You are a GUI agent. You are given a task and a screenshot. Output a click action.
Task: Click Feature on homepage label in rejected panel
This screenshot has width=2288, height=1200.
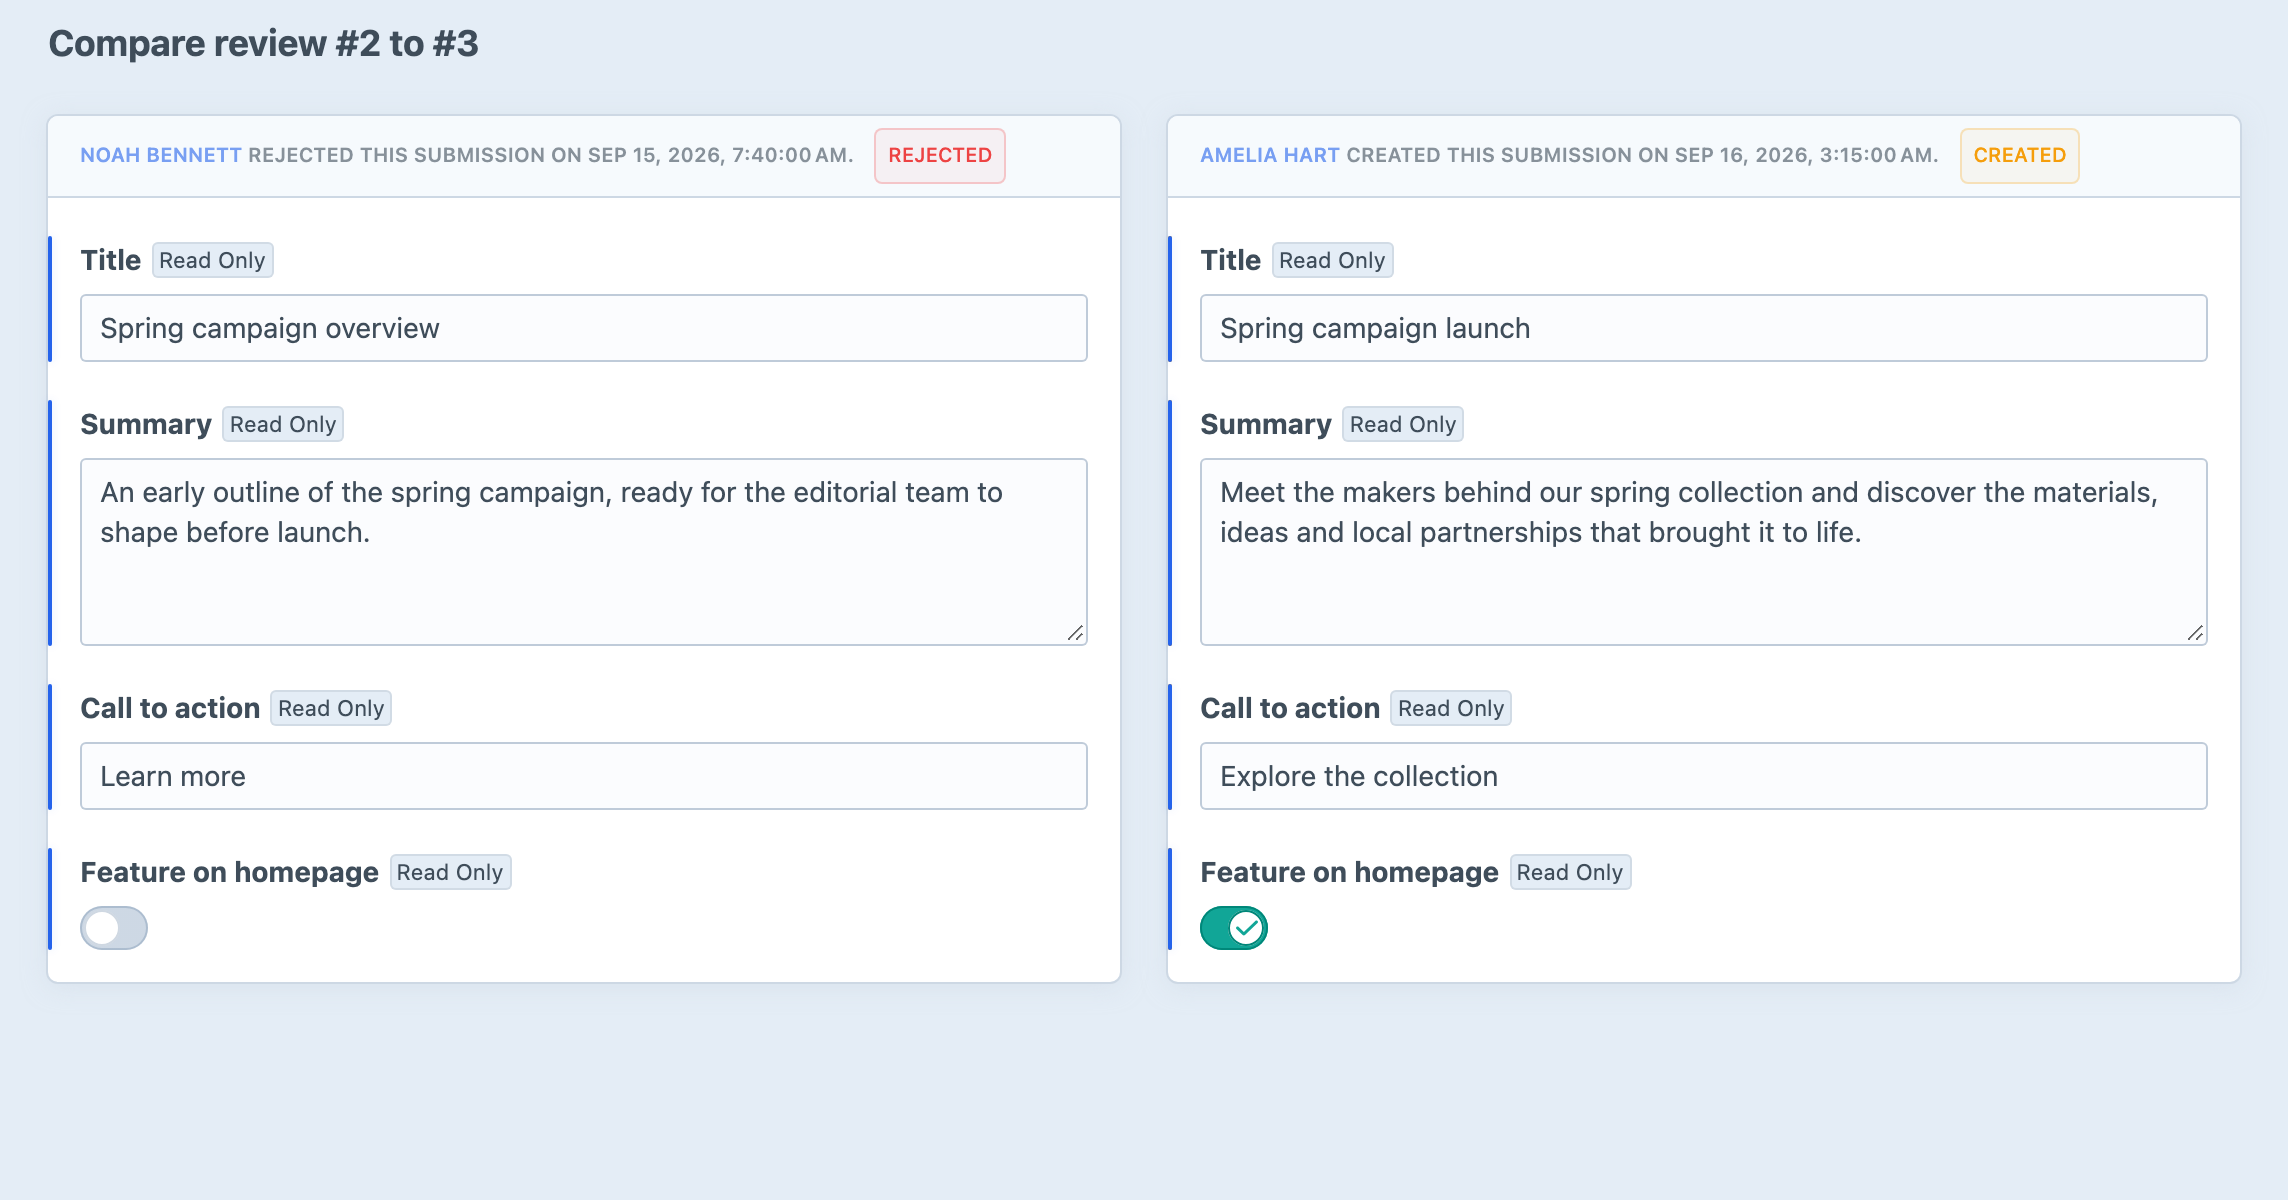click(x=229, y=872)
